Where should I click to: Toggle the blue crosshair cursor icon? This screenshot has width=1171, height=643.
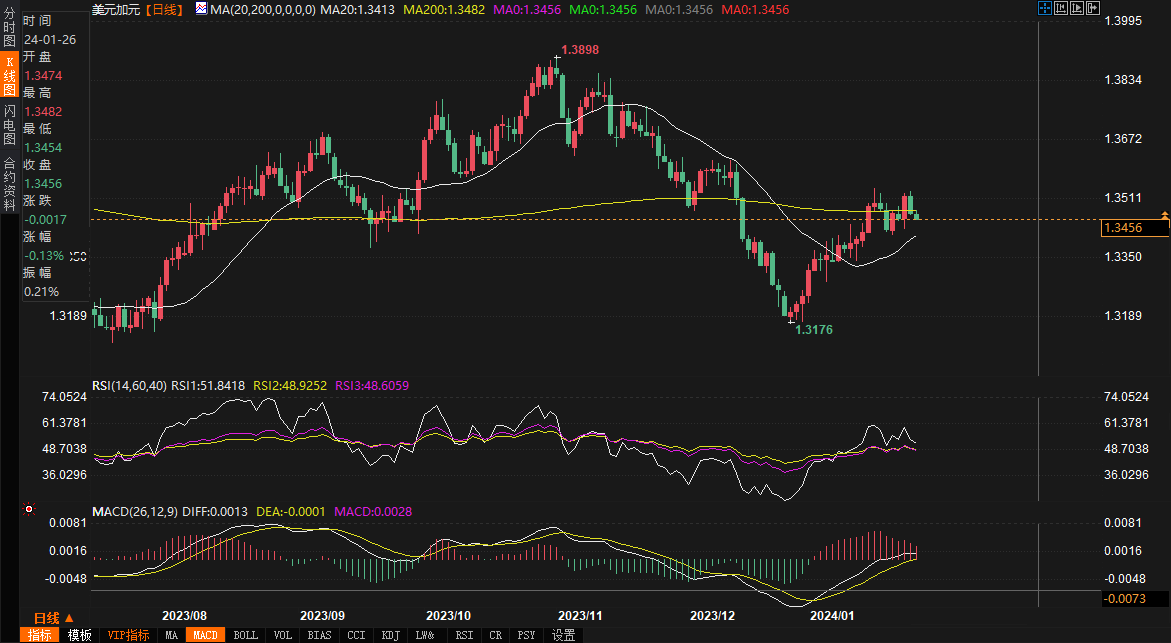point(1043,8)
